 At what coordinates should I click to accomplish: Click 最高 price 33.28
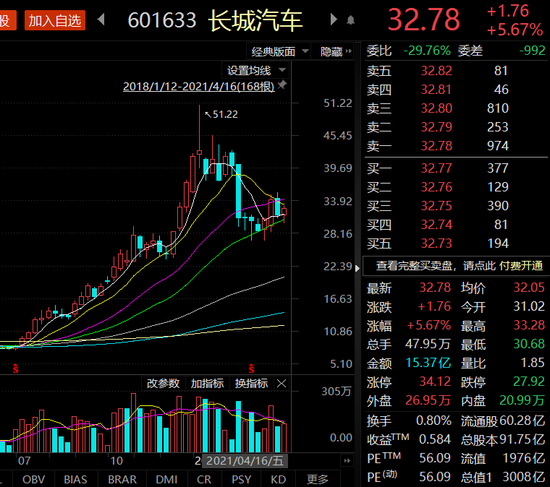point(529,325)
